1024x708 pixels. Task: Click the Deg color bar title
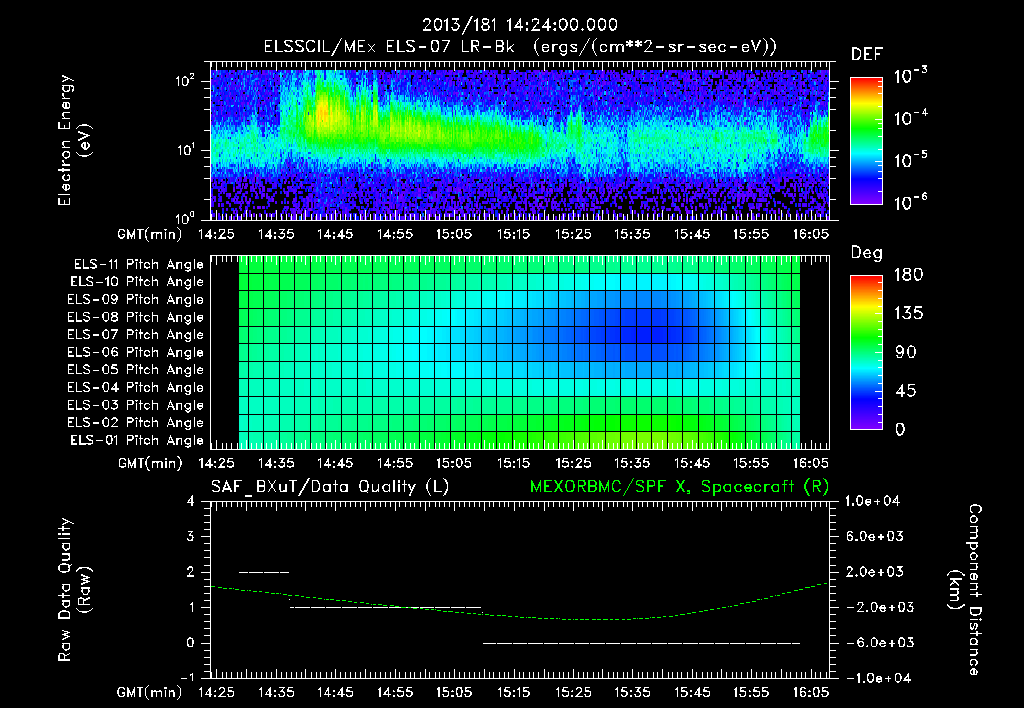coord(866,253)
